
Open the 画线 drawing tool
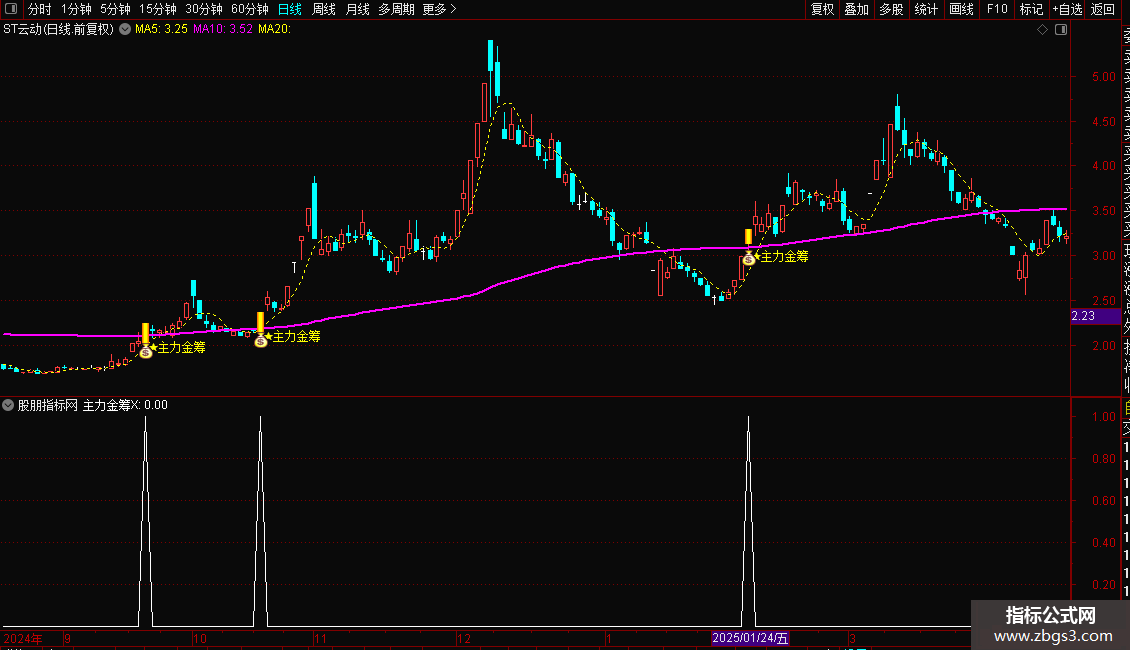(x=961, y=9)
